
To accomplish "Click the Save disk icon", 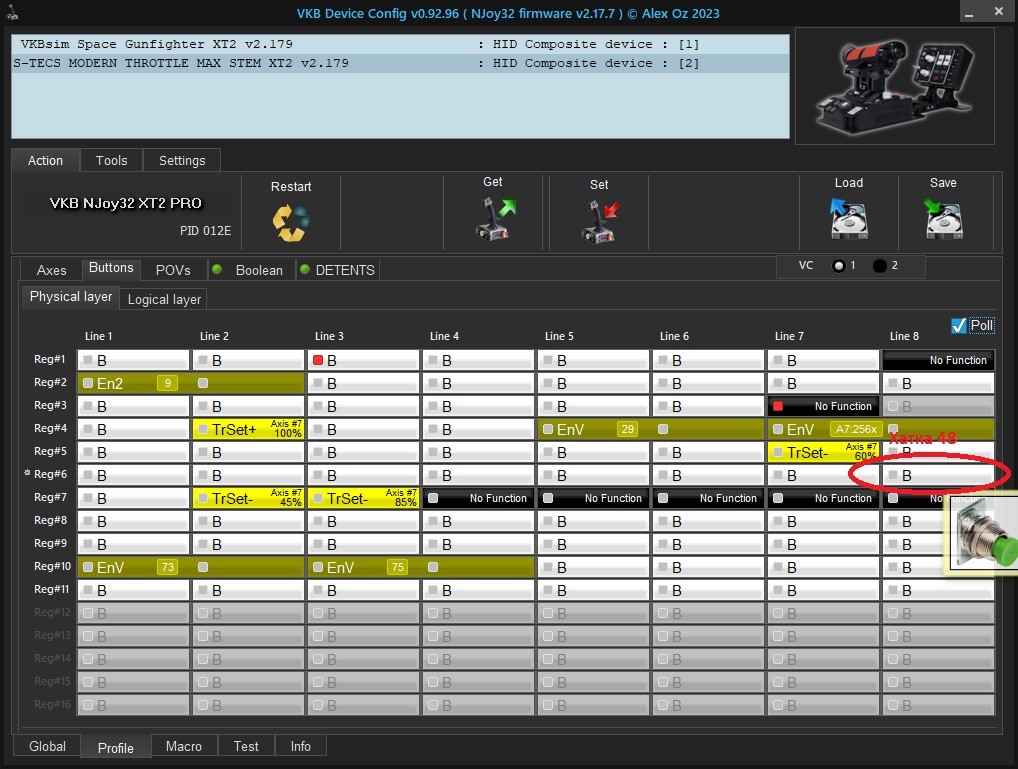I will tap(943, 218).
